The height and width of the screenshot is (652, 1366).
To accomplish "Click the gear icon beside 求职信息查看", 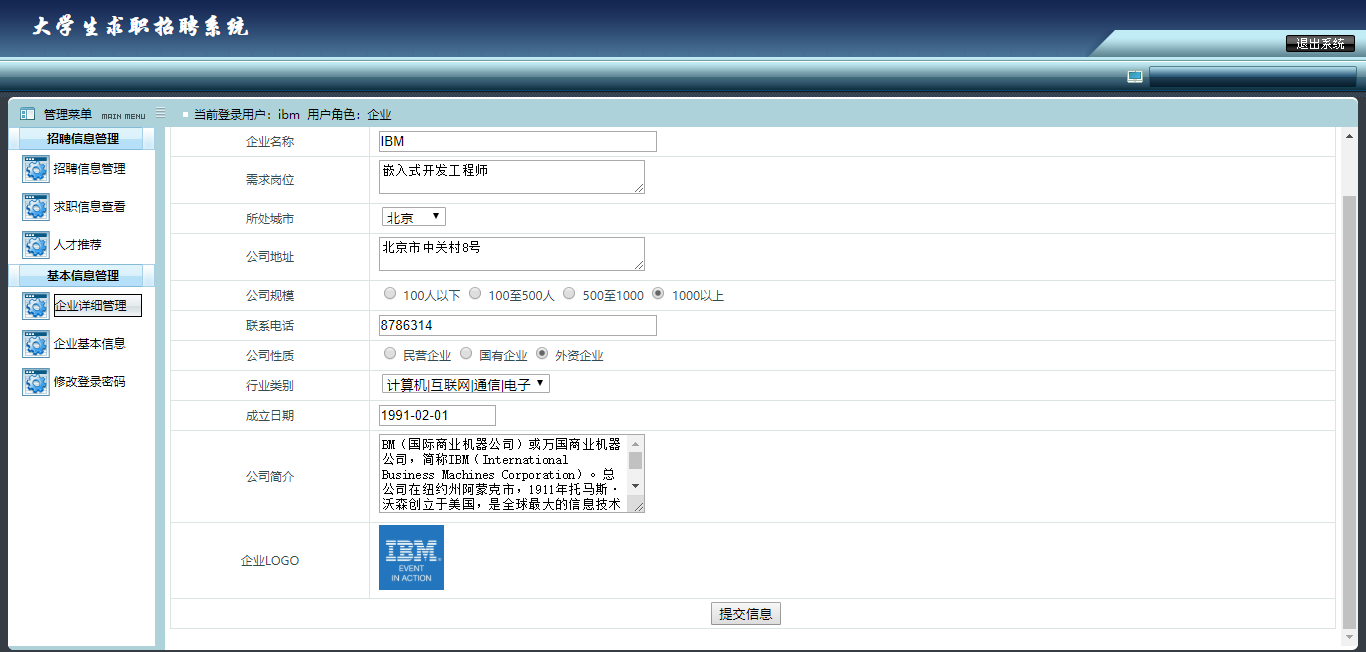I will [x=36, y=207].
